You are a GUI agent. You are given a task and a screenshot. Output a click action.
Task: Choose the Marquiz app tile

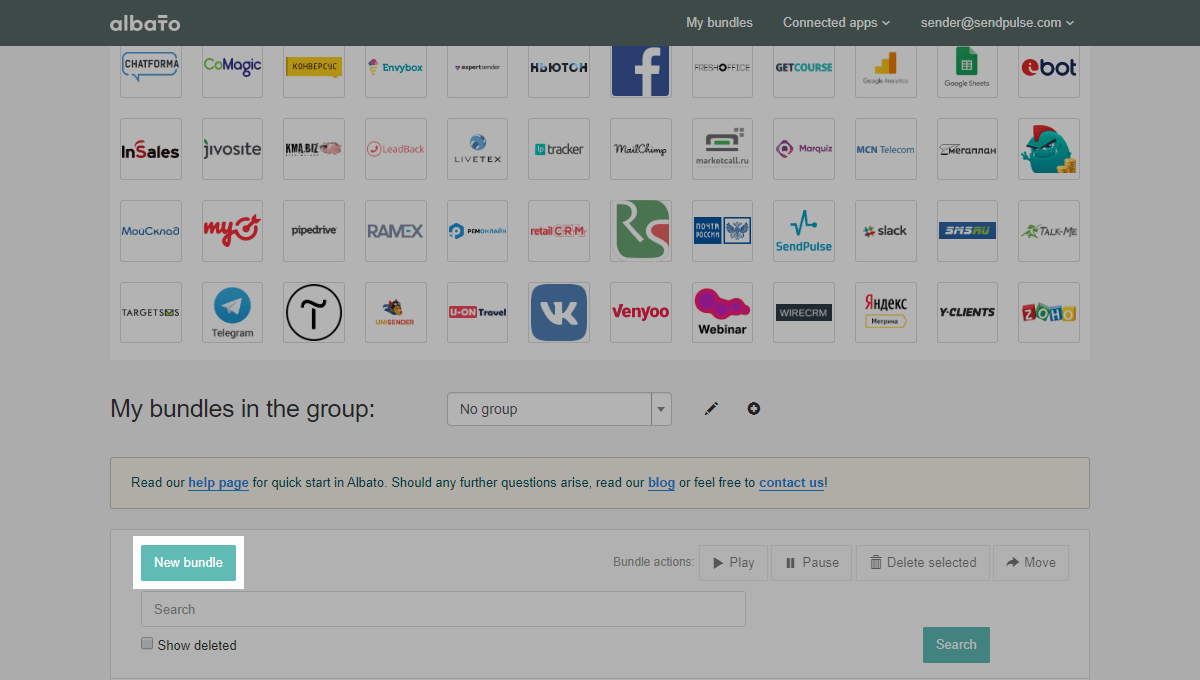point(804,149)
